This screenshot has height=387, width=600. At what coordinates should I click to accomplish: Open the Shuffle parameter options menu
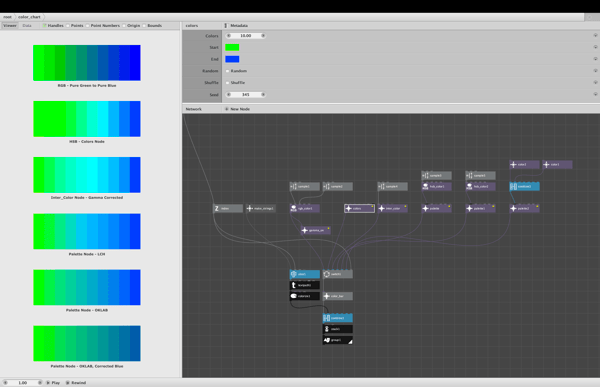[x=595, y=82]
